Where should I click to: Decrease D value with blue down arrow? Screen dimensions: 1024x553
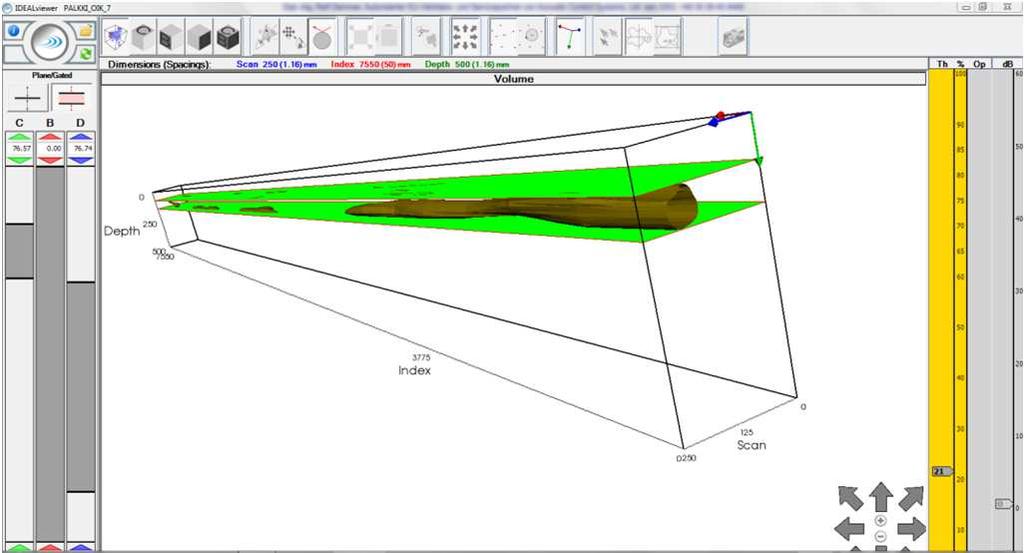81,160
